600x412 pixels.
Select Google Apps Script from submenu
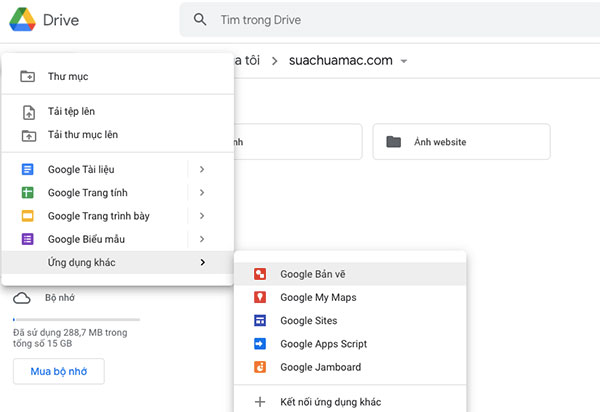350,344
